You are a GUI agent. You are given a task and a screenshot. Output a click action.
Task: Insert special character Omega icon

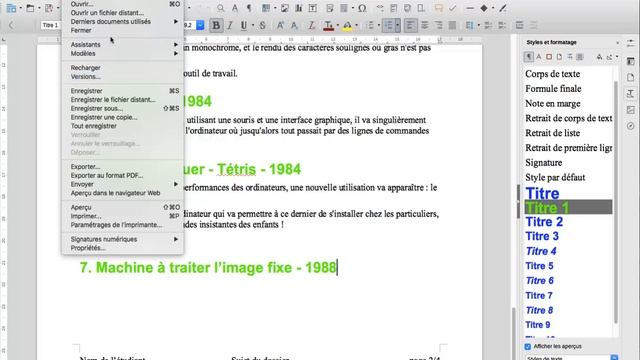click(362, 8)
